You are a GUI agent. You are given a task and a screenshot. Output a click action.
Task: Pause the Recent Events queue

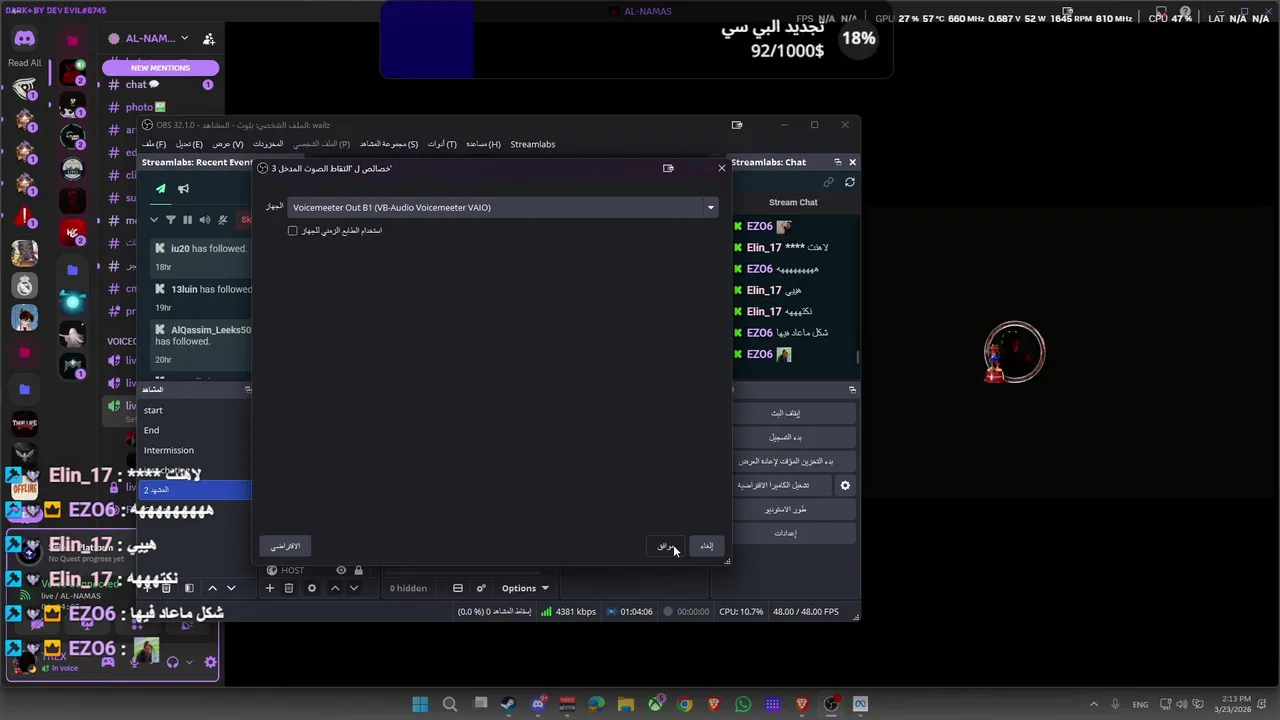point(187,220)
